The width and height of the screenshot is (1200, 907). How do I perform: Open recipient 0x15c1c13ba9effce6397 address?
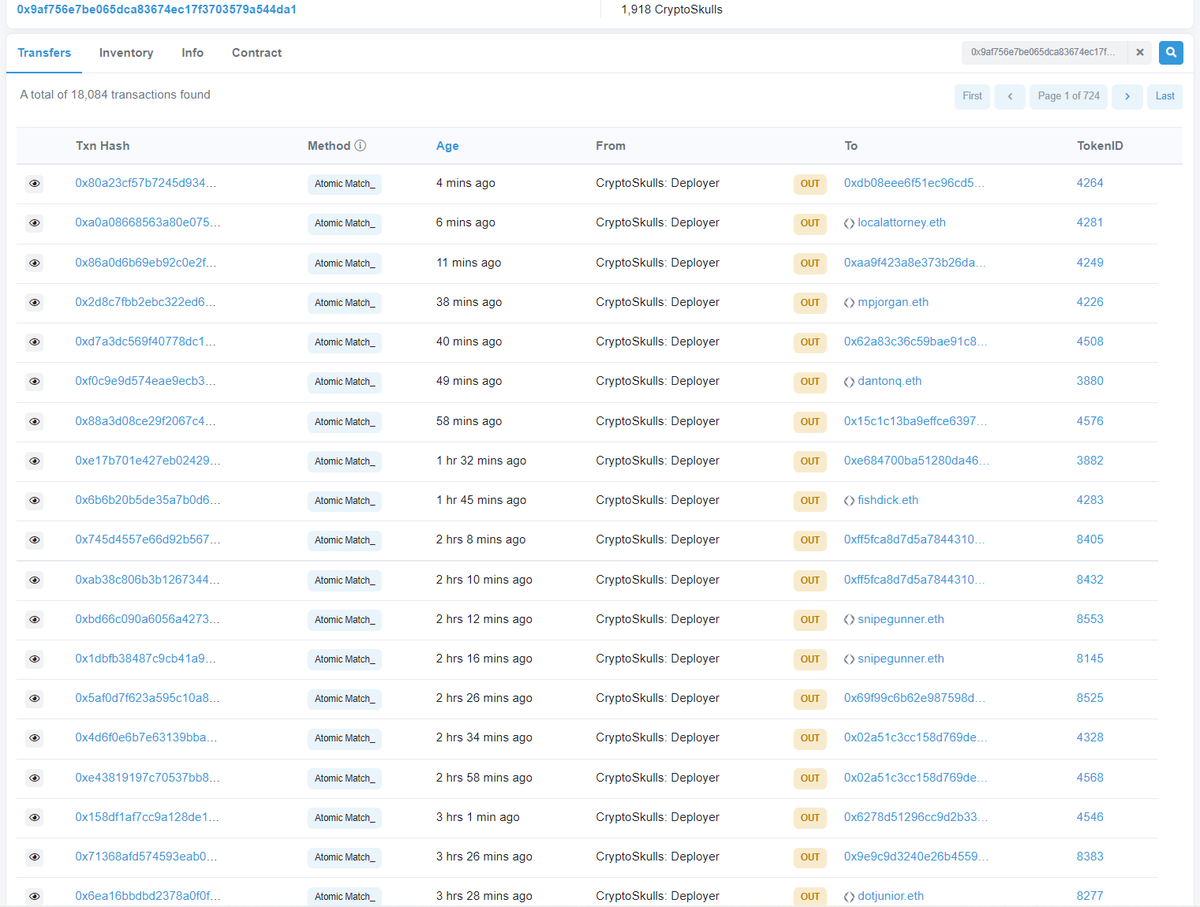point(916,421)
